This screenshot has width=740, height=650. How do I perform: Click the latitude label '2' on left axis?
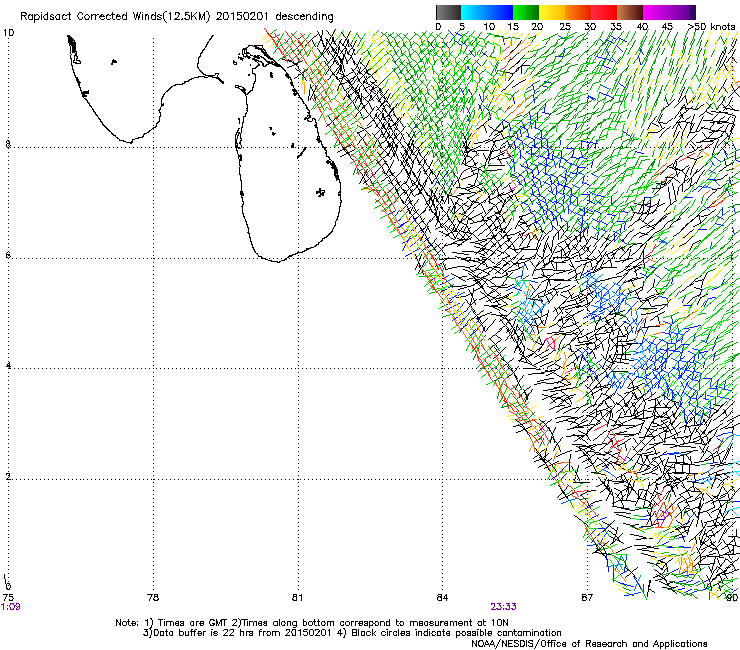pos(8,476)
